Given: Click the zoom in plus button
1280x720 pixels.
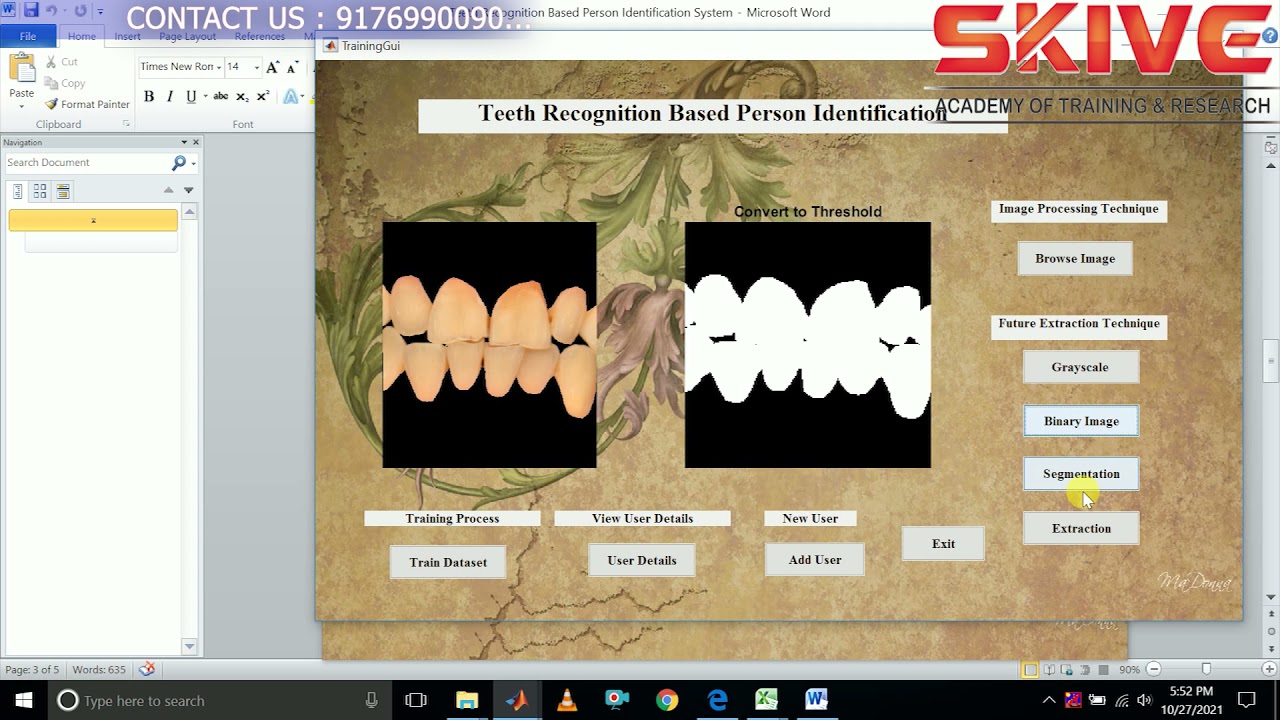Looking at the screenshot, I should coord(1270,669).
